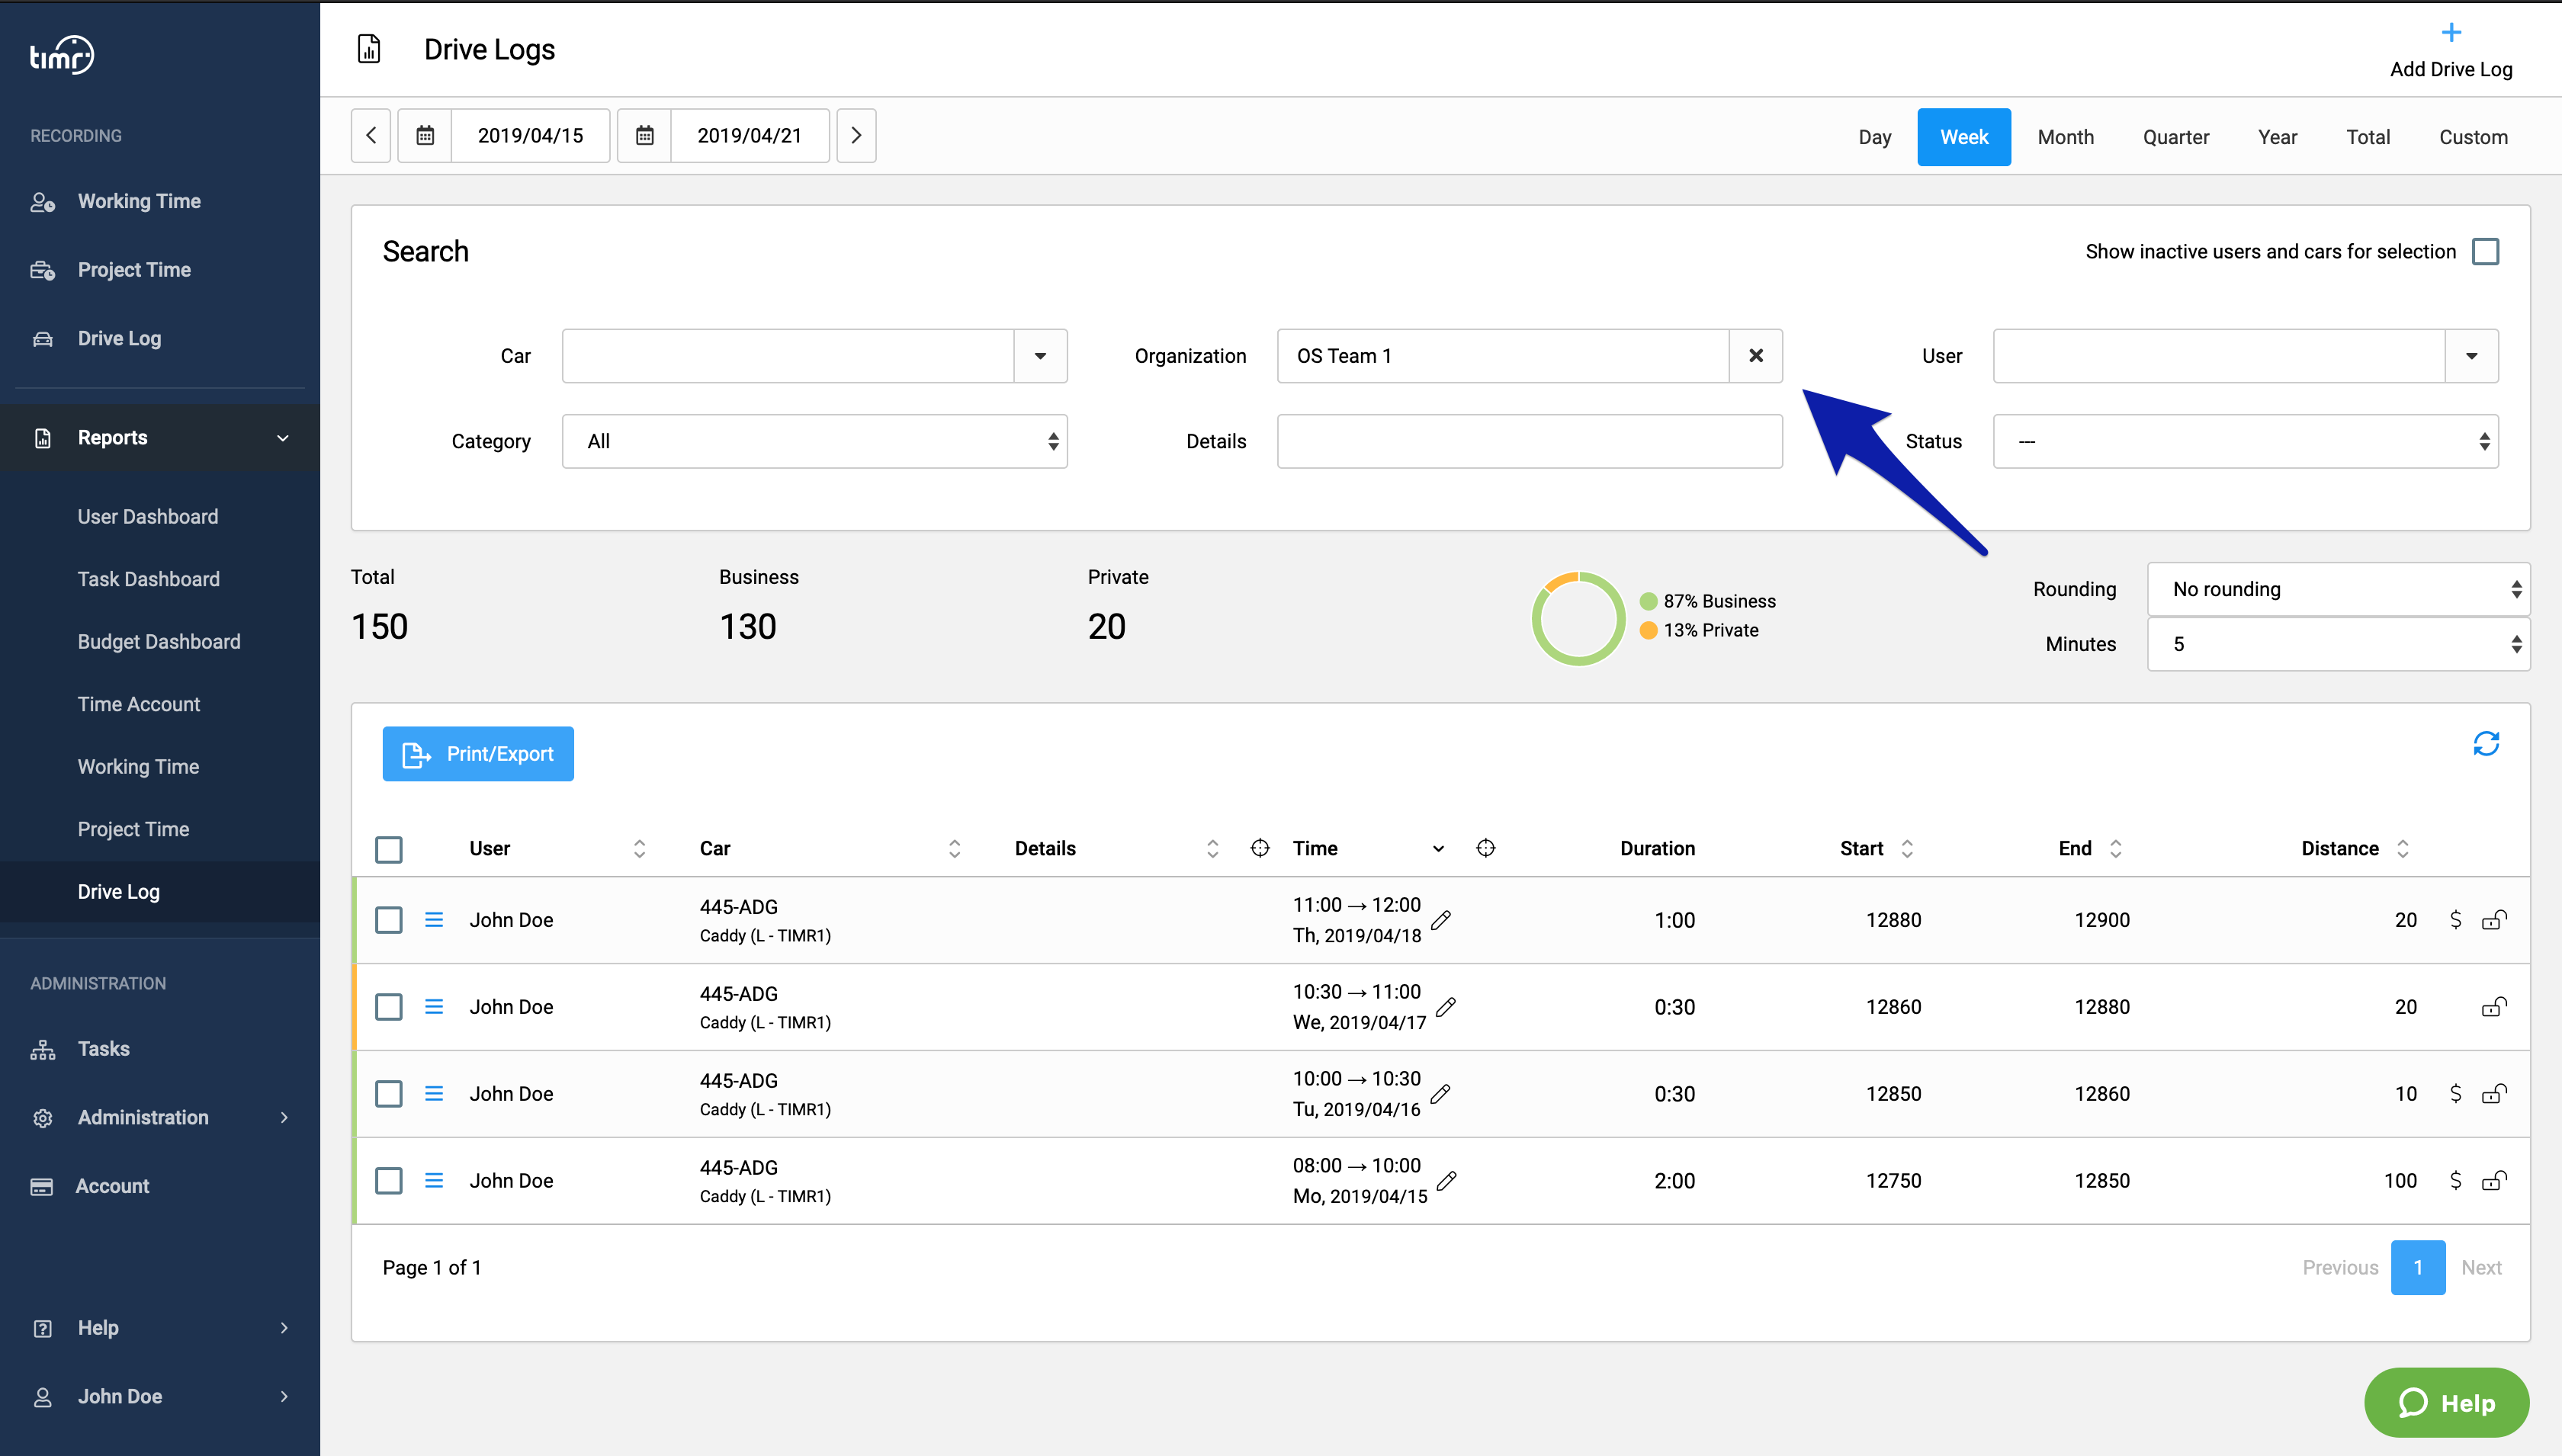This screenshot has height=1456, width=2562.
Task: Click lock icon on 2019/04/18 row
Action: (2494, 920)
